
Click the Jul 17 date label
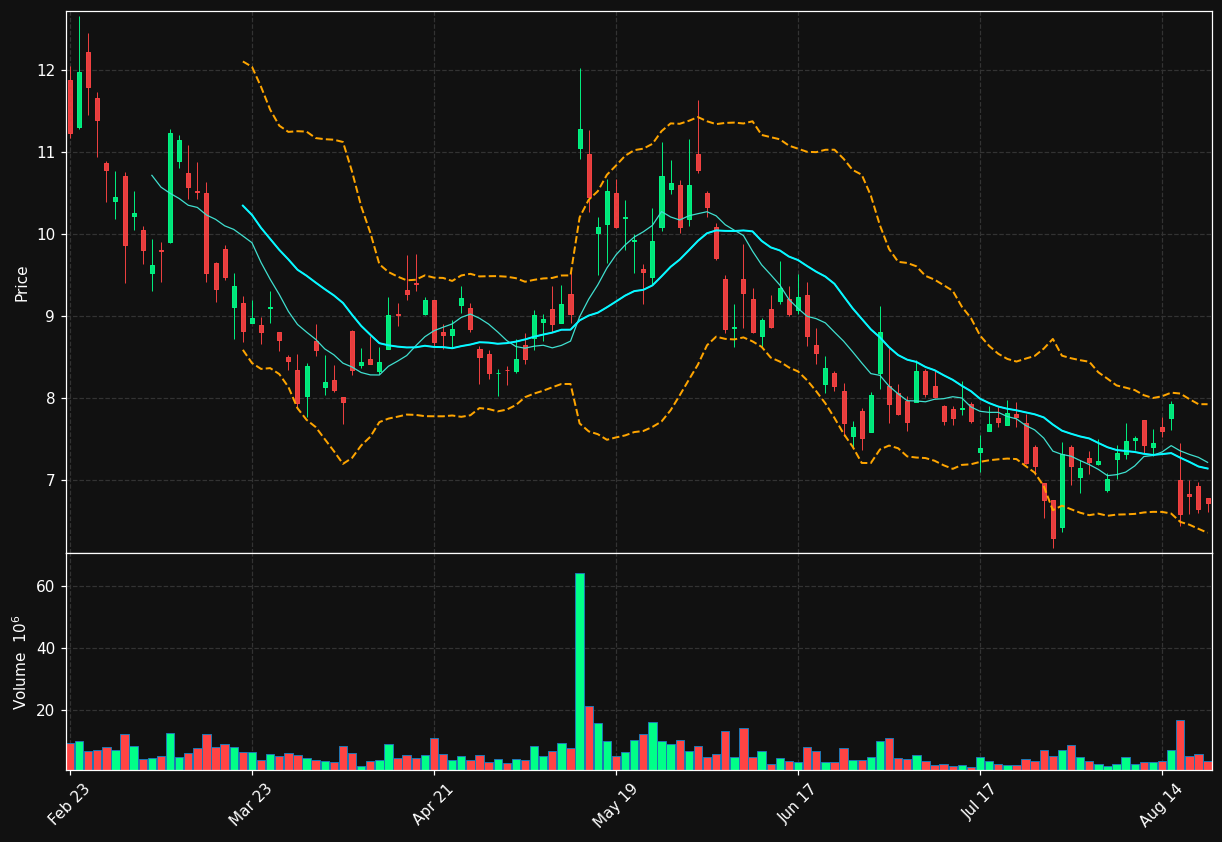point(980,805)
